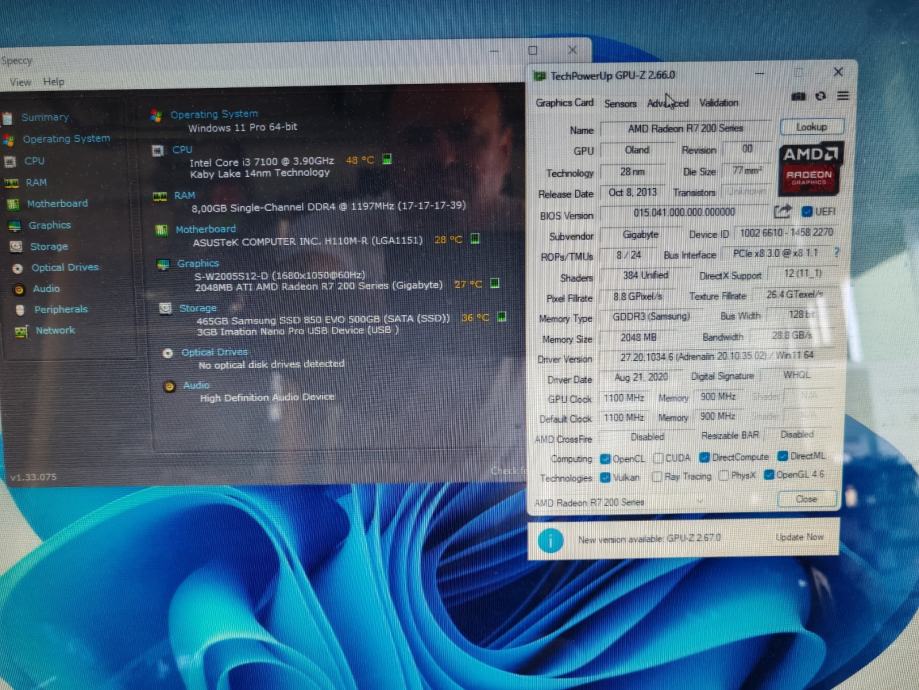
Task: Switch to Validation tab in GPU-Z
Action: (x=719, y=103)
